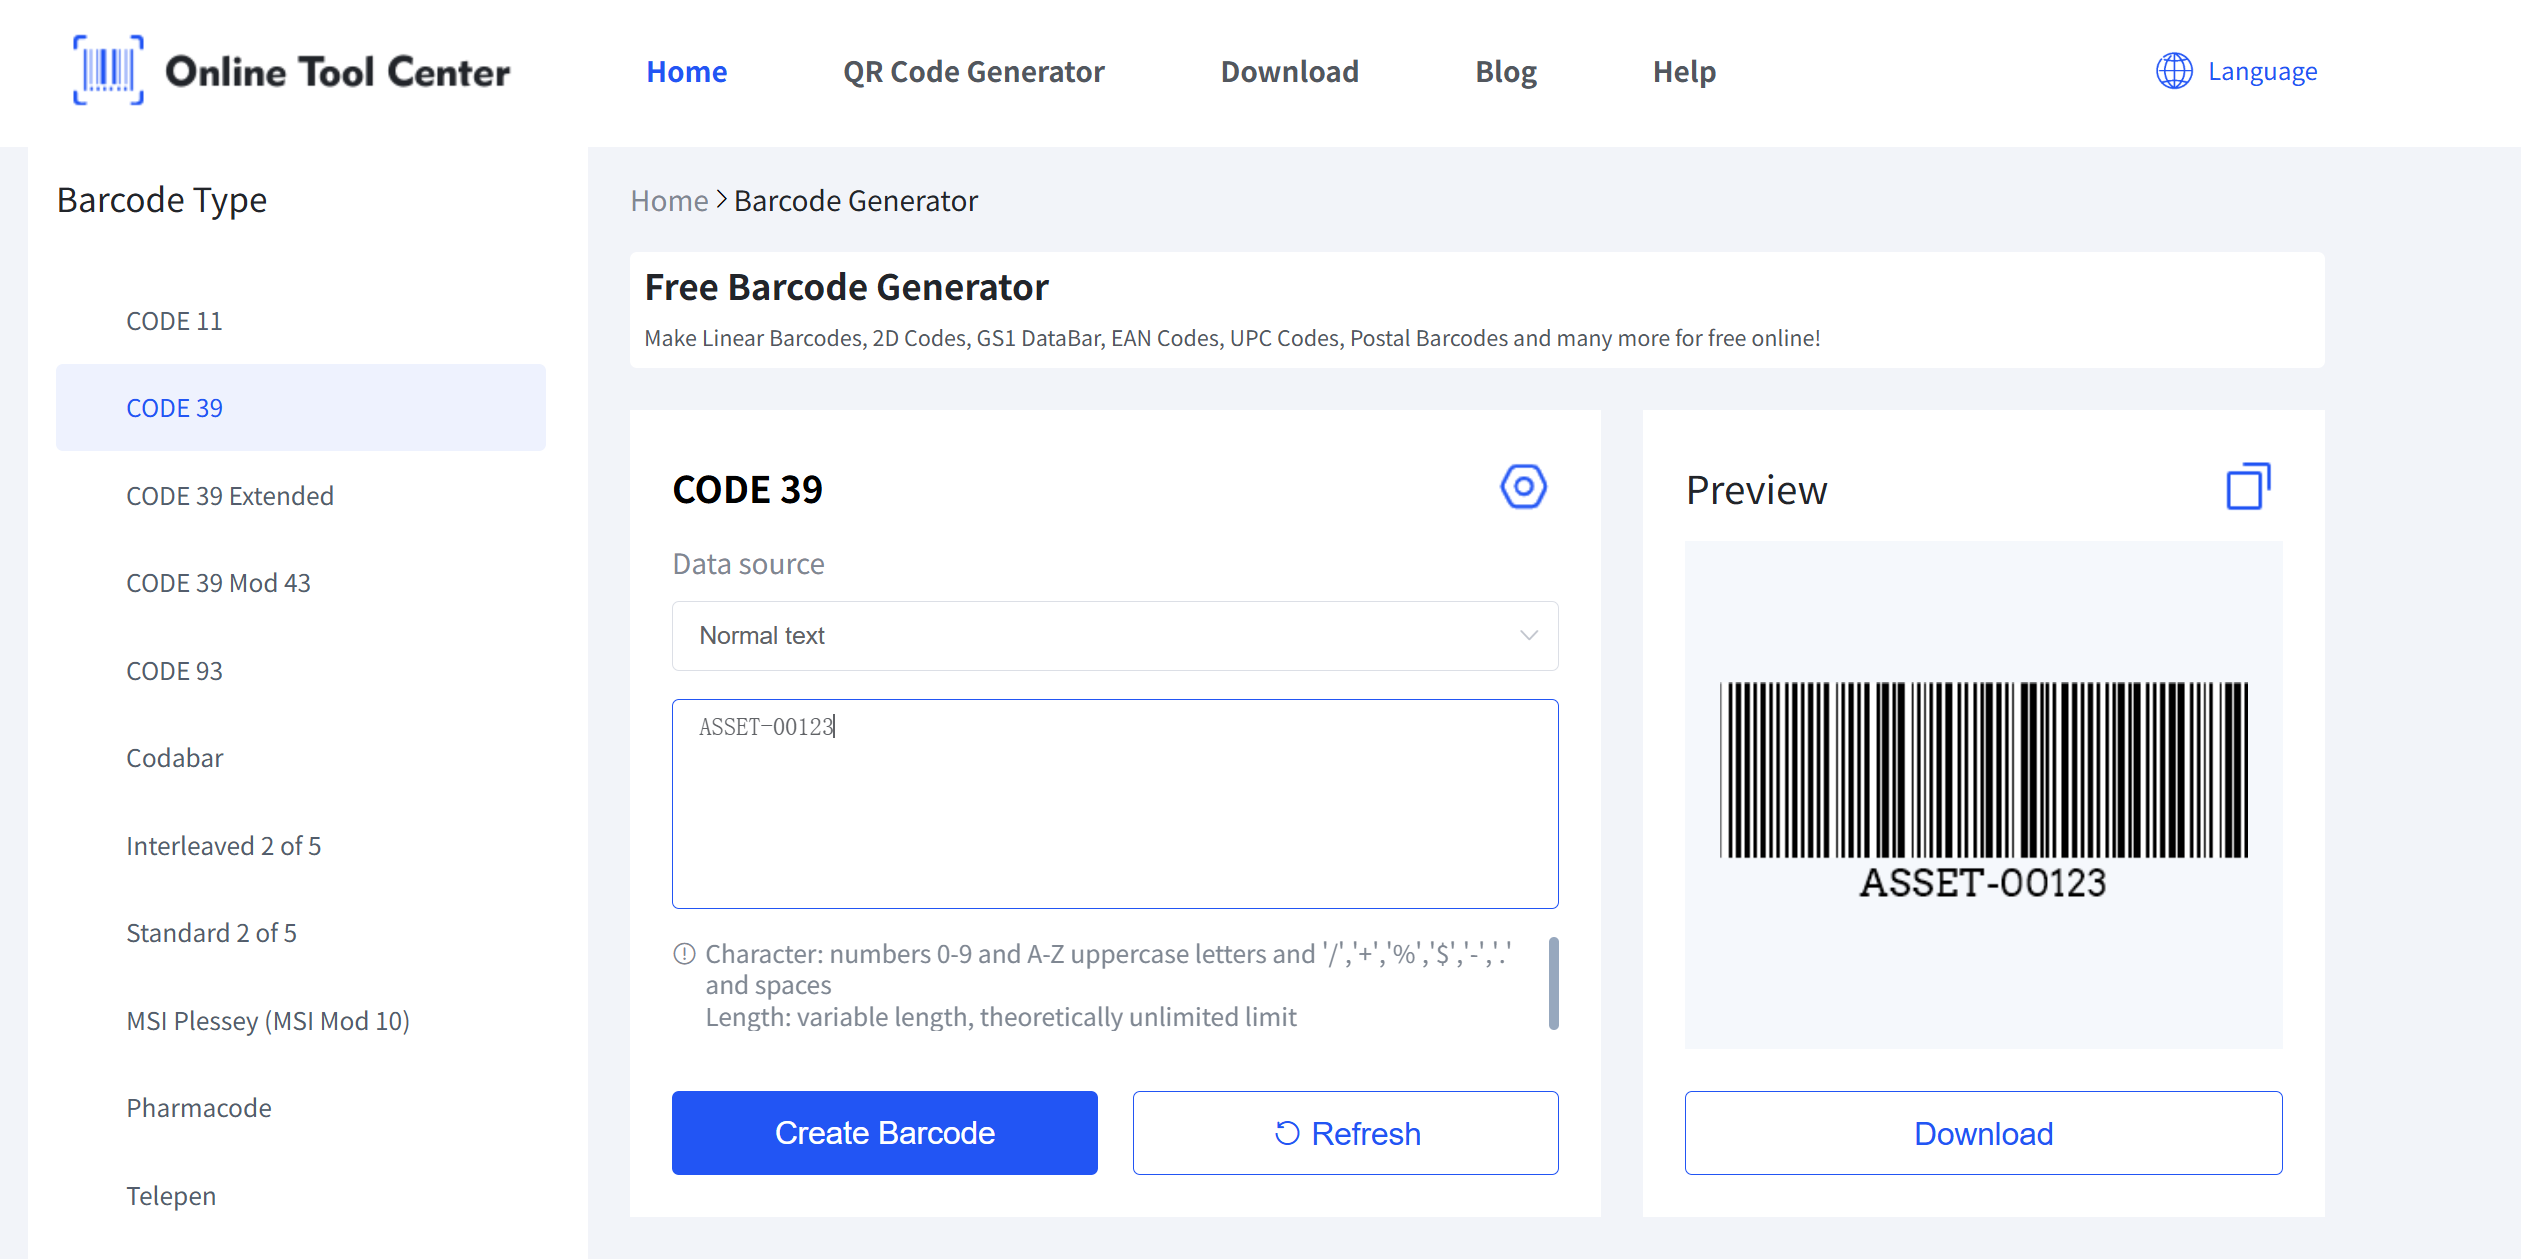The width and height of the screenshot is (2521, 1259).
Task: Click the ASSET-00123 barcode preview image
Action: (x=1983, y=790)
